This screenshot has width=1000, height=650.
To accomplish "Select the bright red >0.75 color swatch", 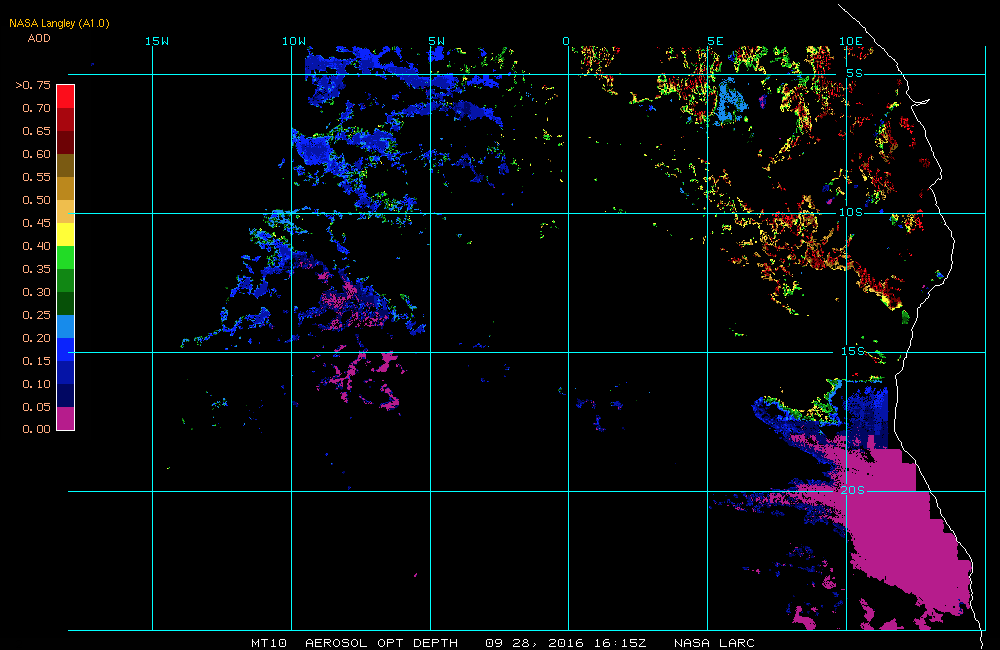I will coord(66,96).
